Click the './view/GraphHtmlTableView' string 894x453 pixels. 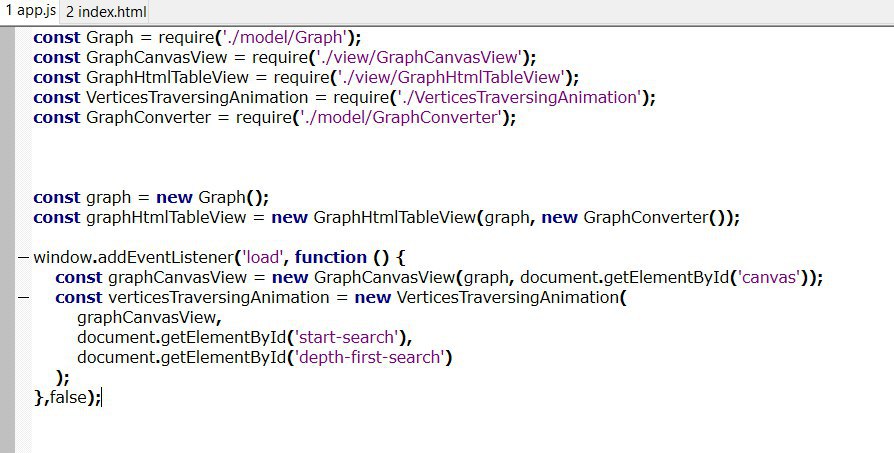coord(450,77)
